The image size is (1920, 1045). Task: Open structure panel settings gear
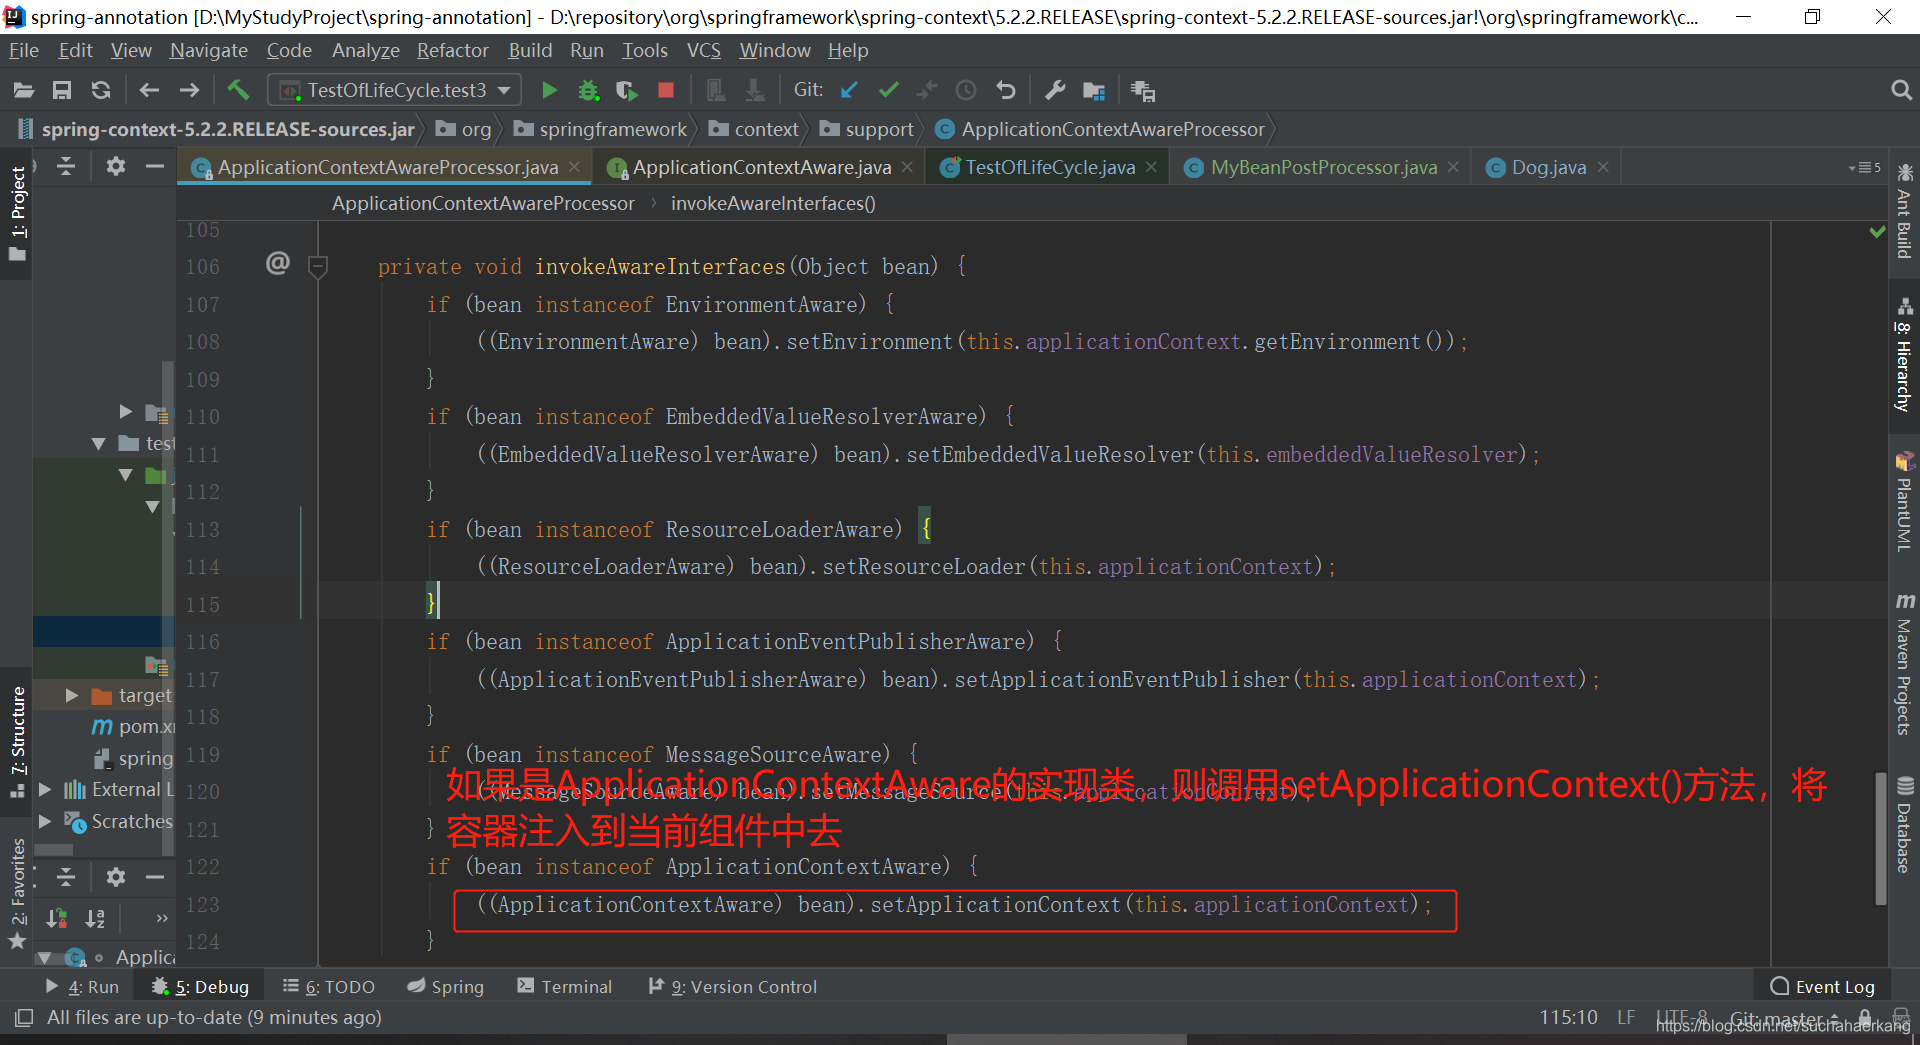click(116, 877)
